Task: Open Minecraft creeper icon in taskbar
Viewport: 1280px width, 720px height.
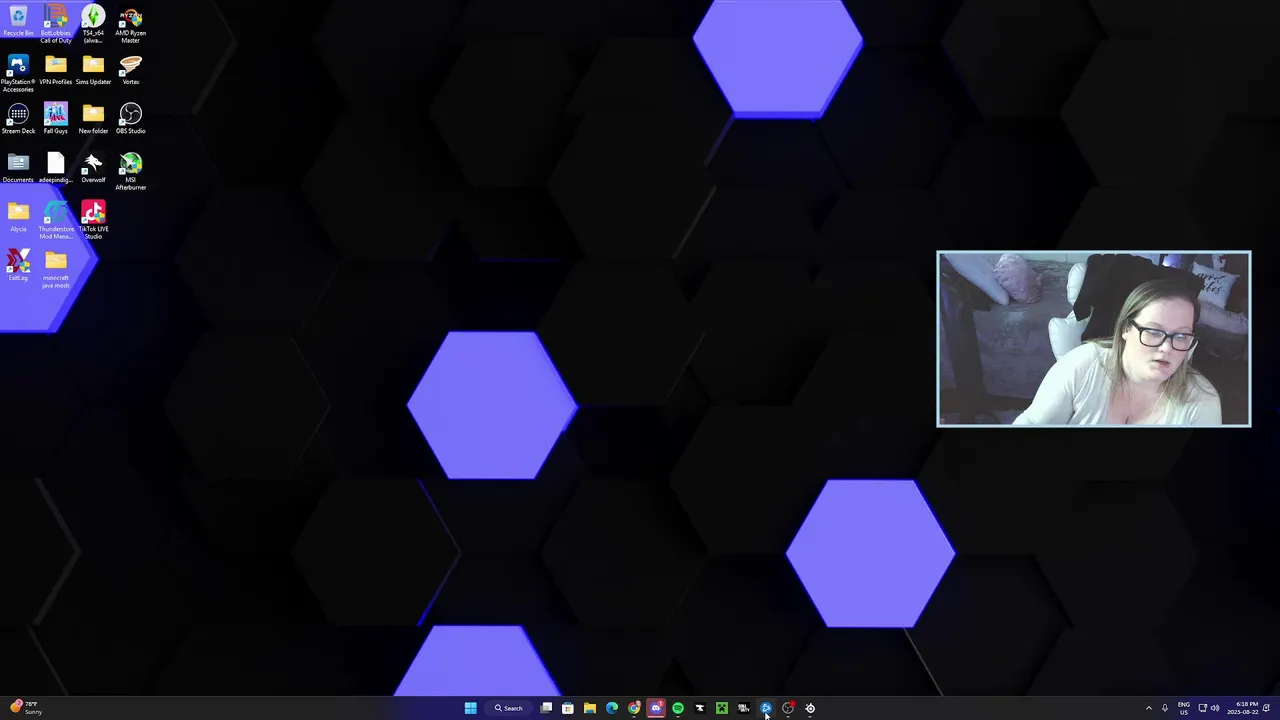Action: click(x=721, y=708)
